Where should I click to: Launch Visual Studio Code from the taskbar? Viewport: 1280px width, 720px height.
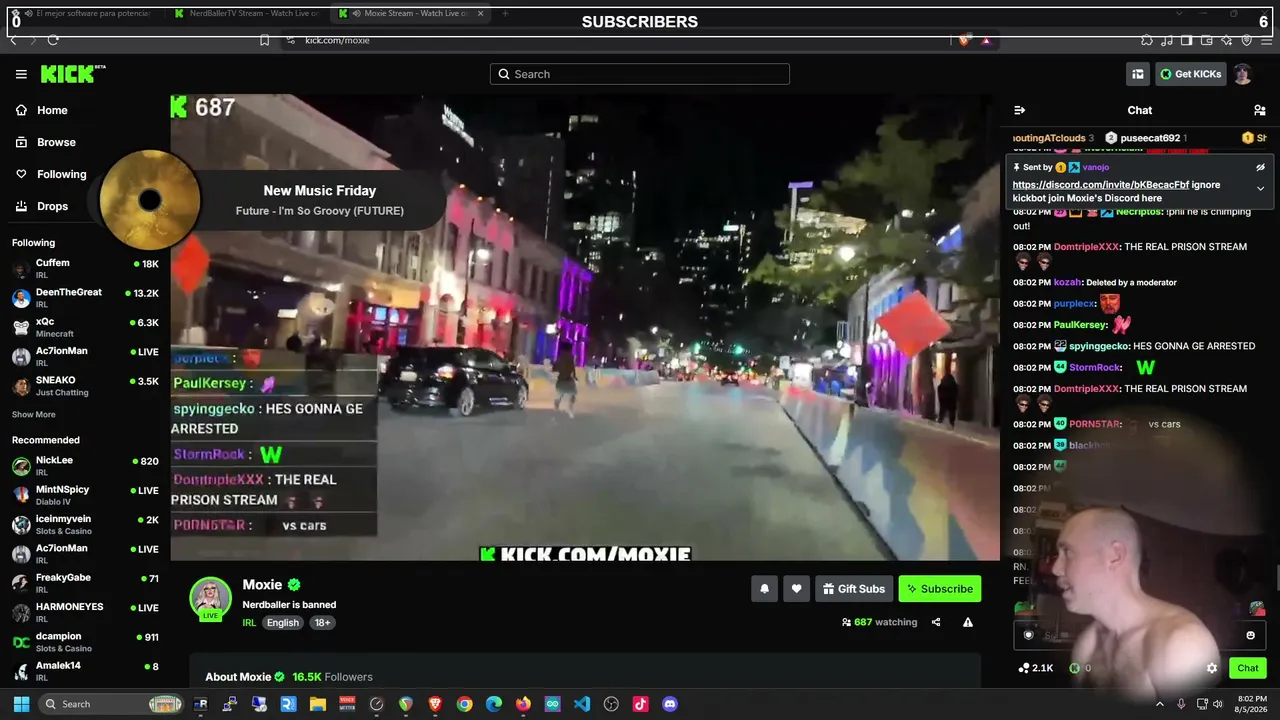point(582,704)
